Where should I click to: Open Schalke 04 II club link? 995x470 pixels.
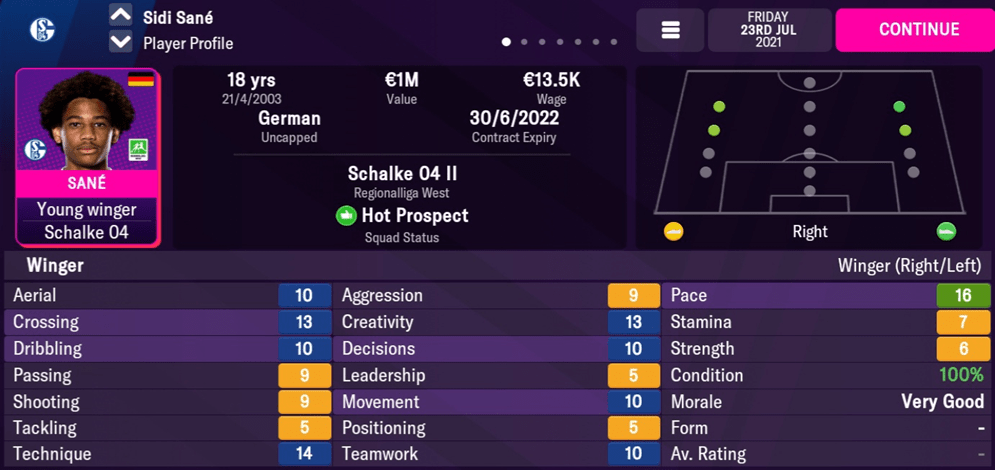pyautogui.click(x=402, y=173)
